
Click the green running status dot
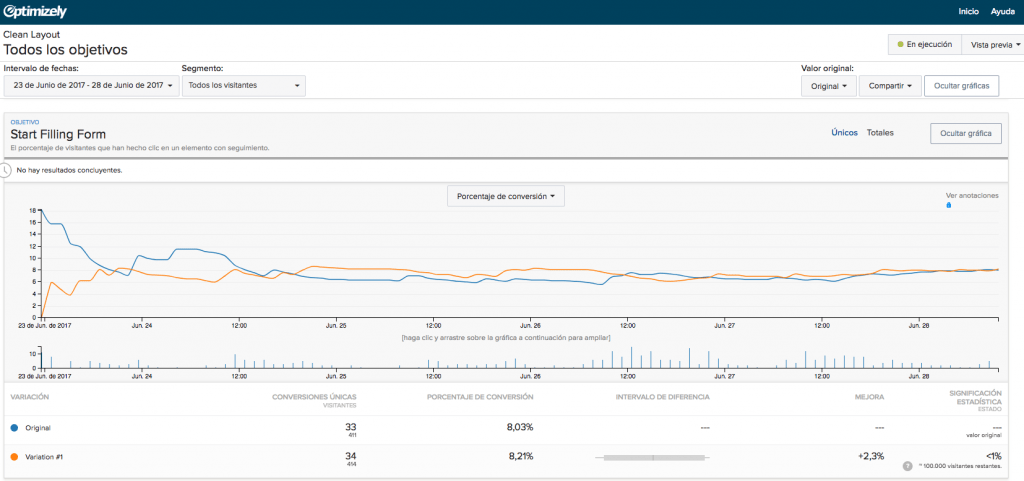(x=901, y=44)
